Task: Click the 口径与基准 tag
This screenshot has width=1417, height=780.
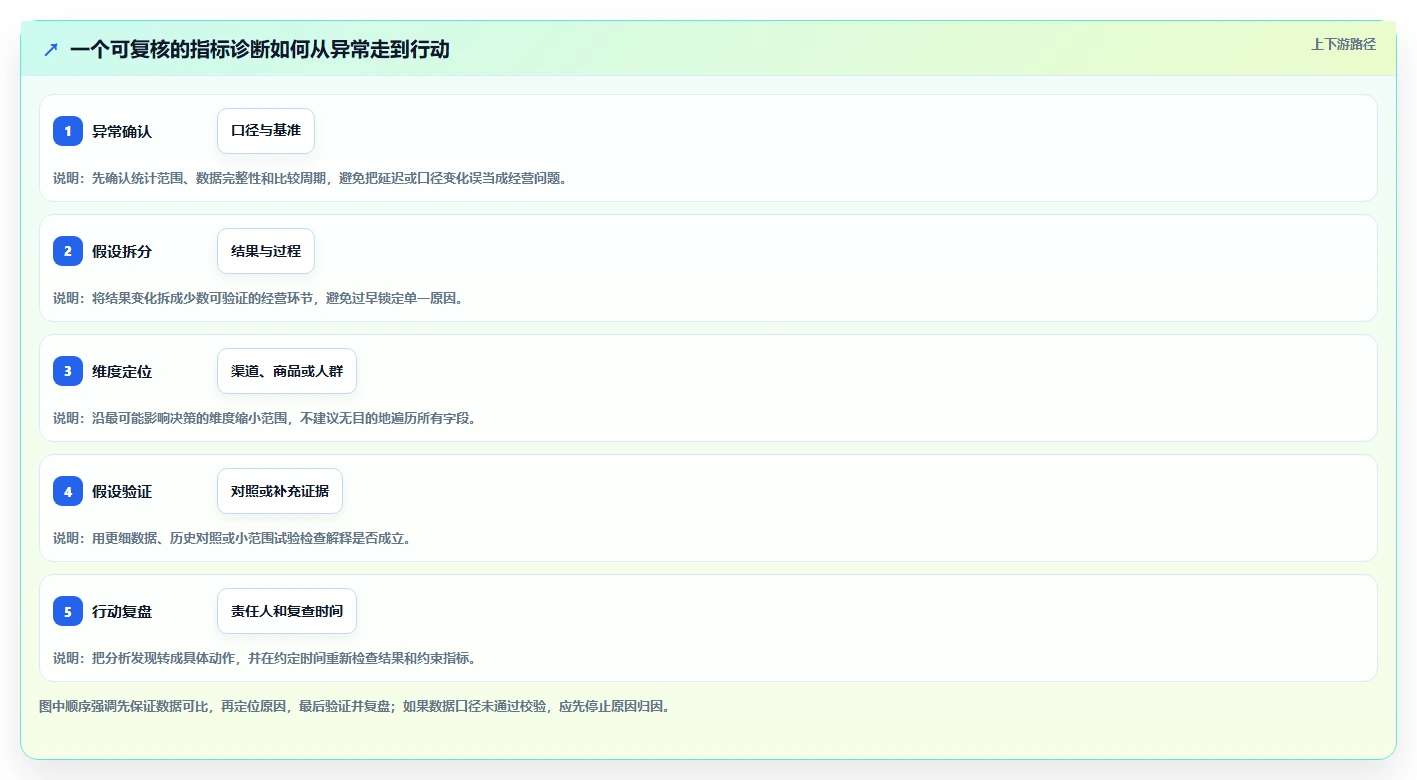Action: [x=266, y=131]
